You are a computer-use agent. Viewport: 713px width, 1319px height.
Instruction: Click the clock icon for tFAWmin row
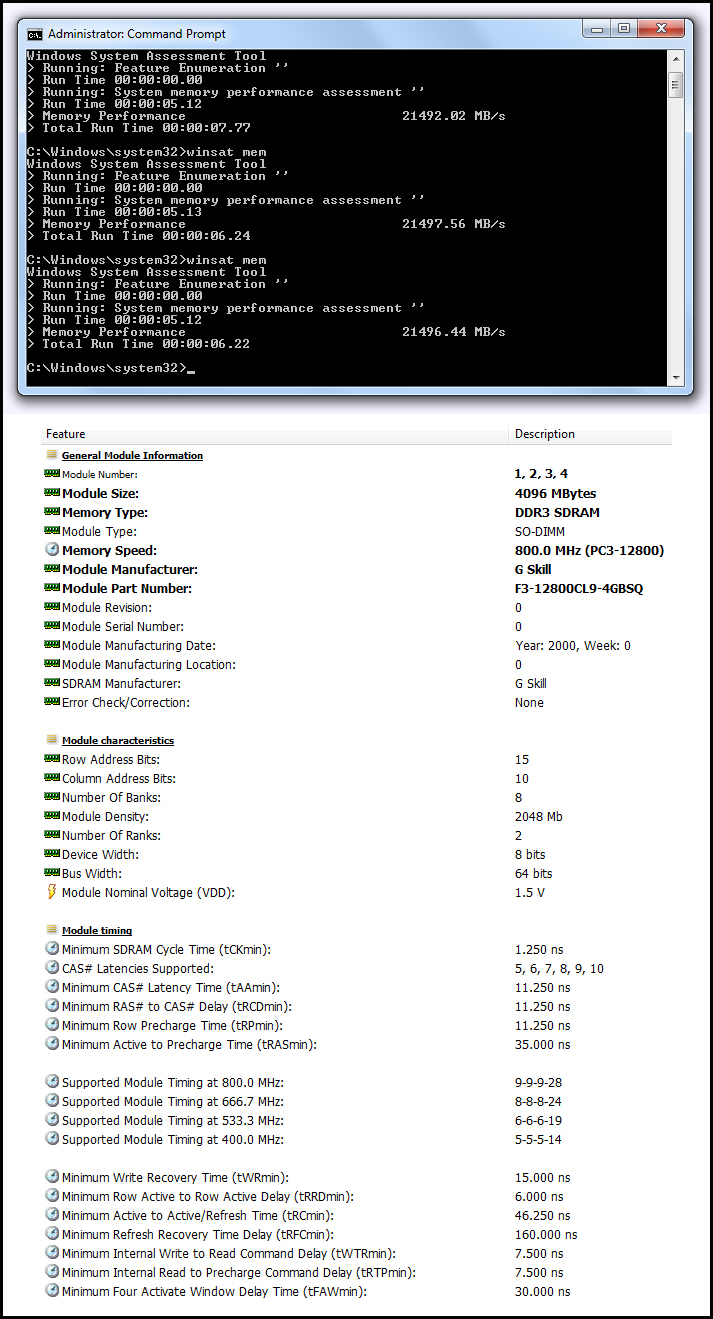(52, 1291)
